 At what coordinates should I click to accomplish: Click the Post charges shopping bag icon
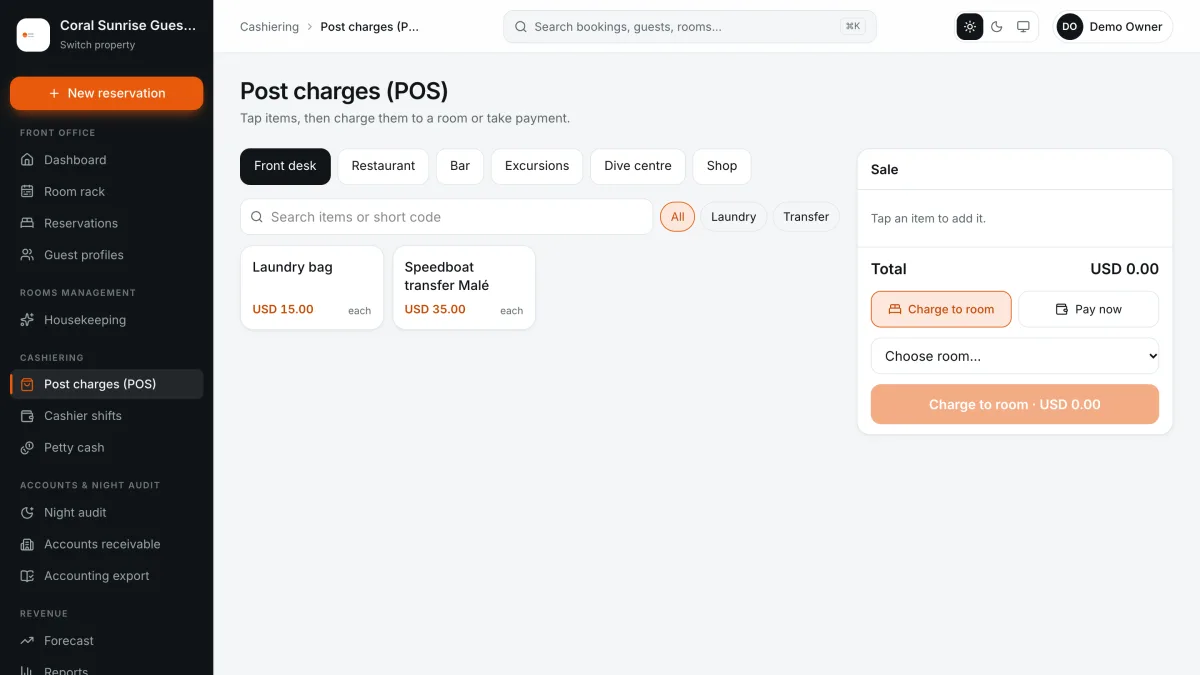(27, 384)
